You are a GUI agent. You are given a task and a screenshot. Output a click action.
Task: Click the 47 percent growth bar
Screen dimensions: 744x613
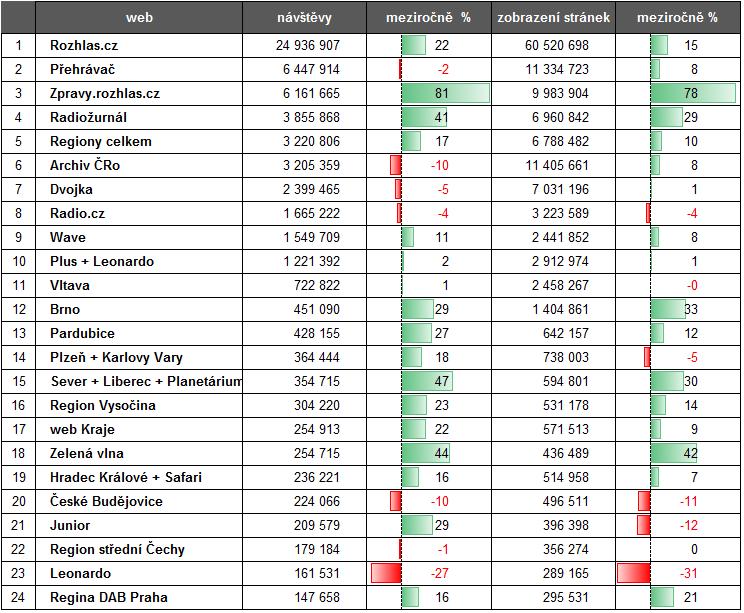tap(427, 381)
